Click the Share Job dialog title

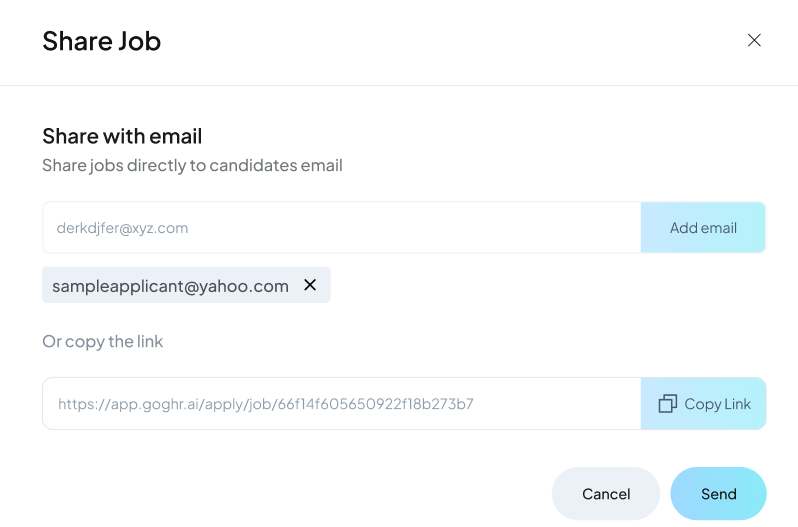point(102,41)
